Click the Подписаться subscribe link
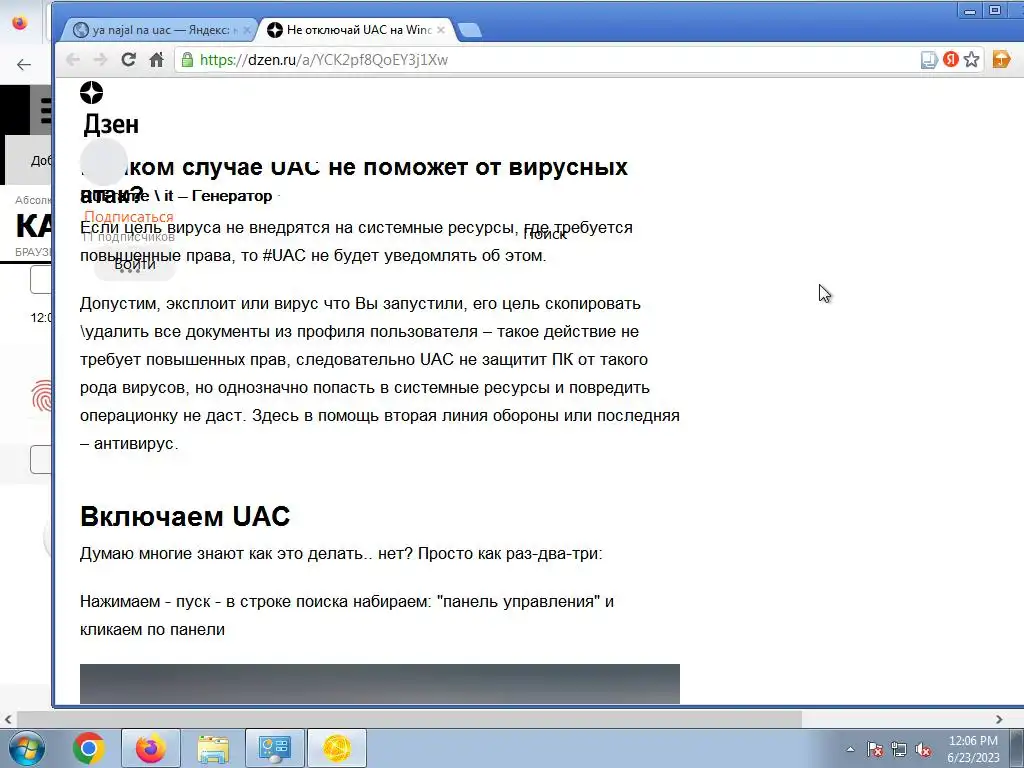Viewport: 1024px width, 768px height. 129,216
